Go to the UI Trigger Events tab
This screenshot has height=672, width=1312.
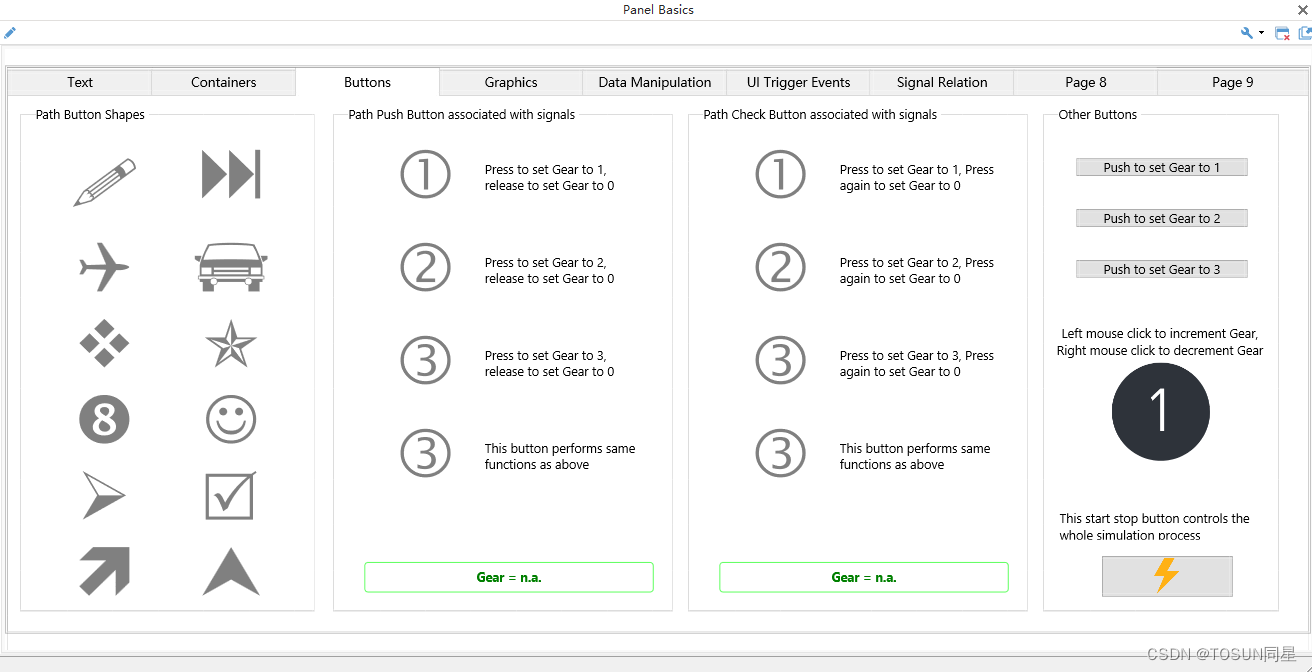coord(799,82)
